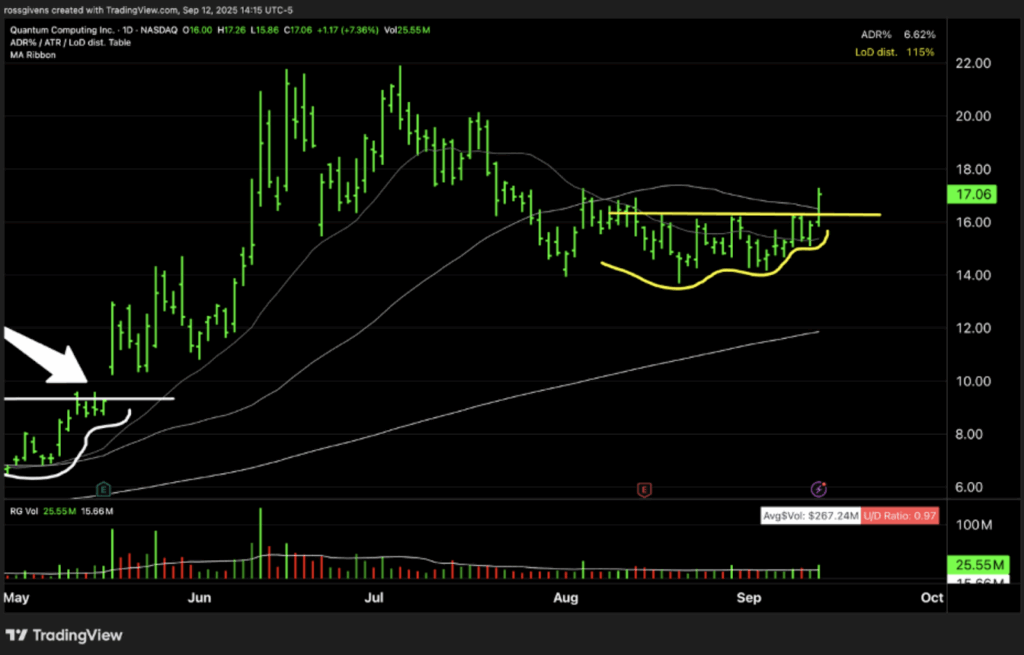
Task: Click the ADR% 6.62% table value
Action: click(917, 33)
